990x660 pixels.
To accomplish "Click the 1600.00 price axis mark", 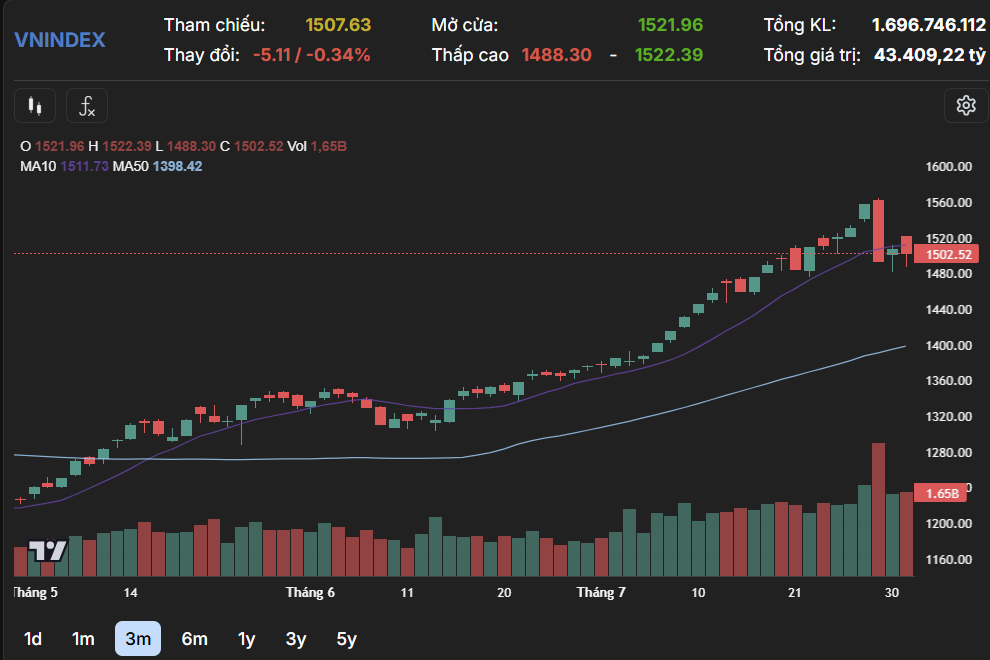I will (948, 167).
